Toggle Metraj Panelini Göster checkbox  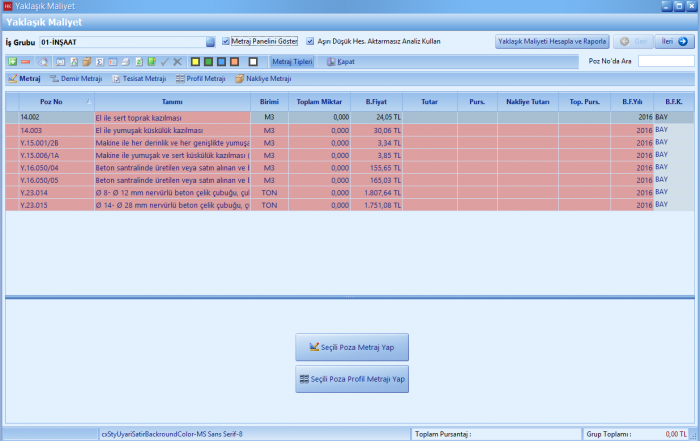226,42
